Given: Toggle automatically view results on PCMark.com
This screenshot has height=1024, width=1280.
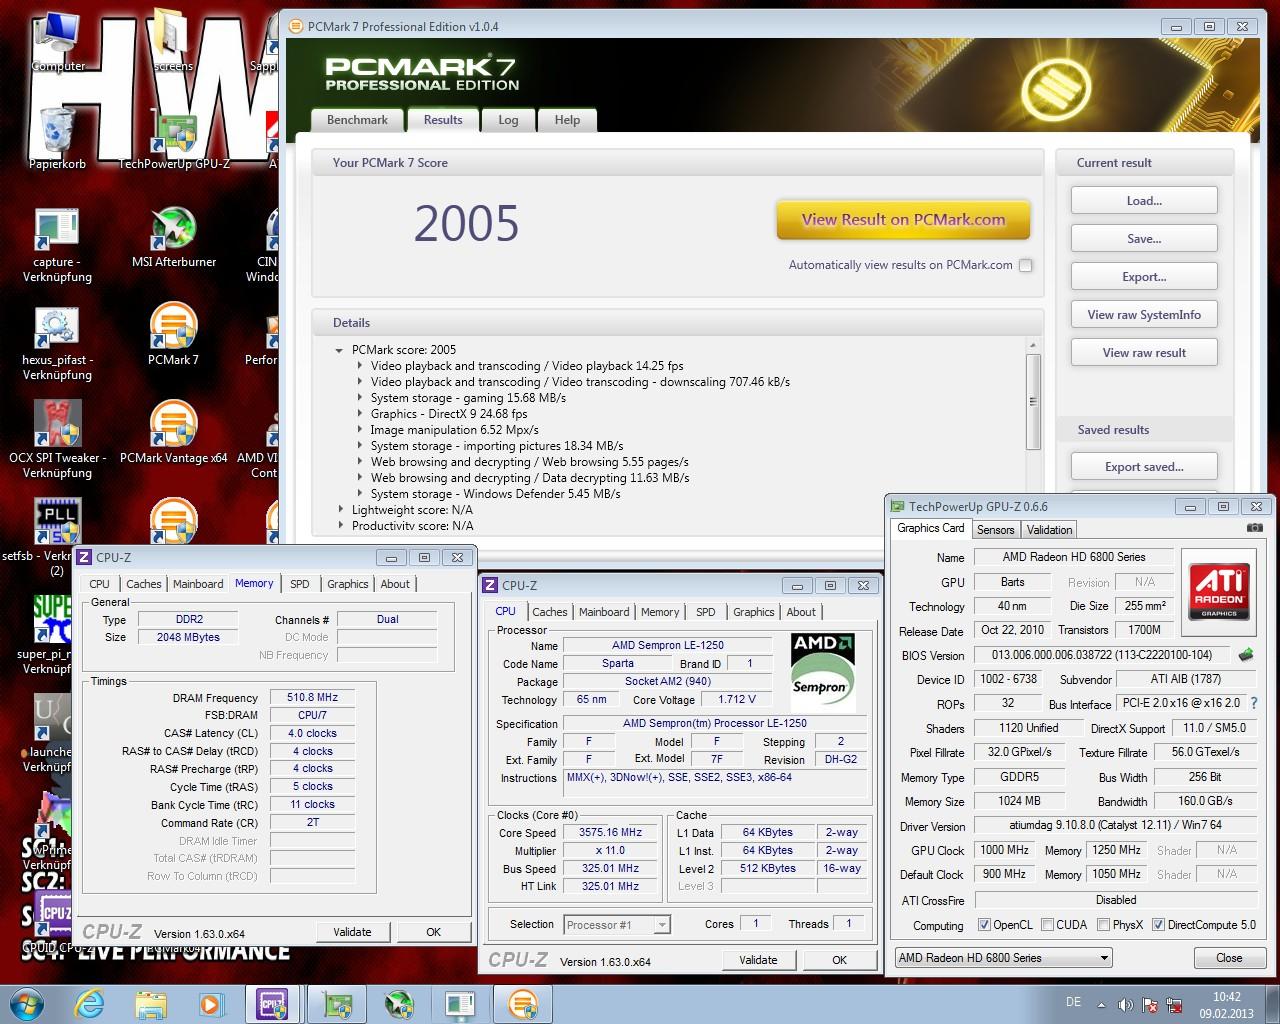Looking at the screenshot, I should [x=1025, y=265].
